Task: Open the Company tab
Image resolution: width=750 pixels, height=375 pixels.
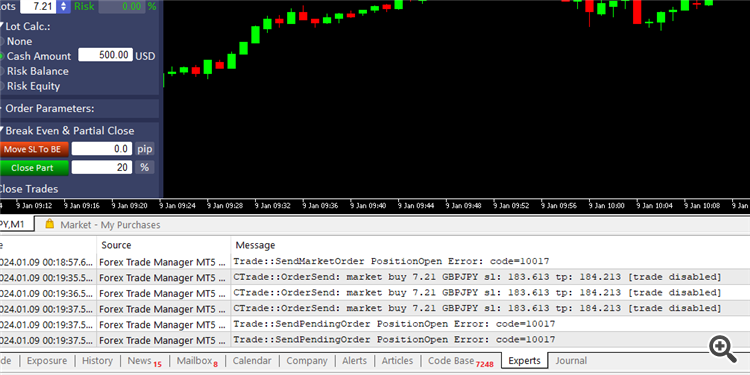Action: pos(307,361)
